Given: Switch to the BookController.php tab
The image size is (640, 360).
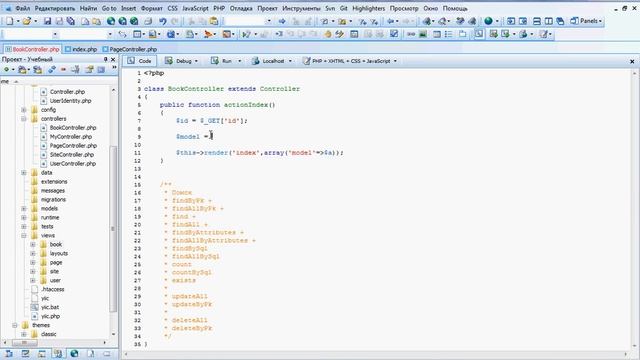Looking at the screenshot, I should (32, 49).
